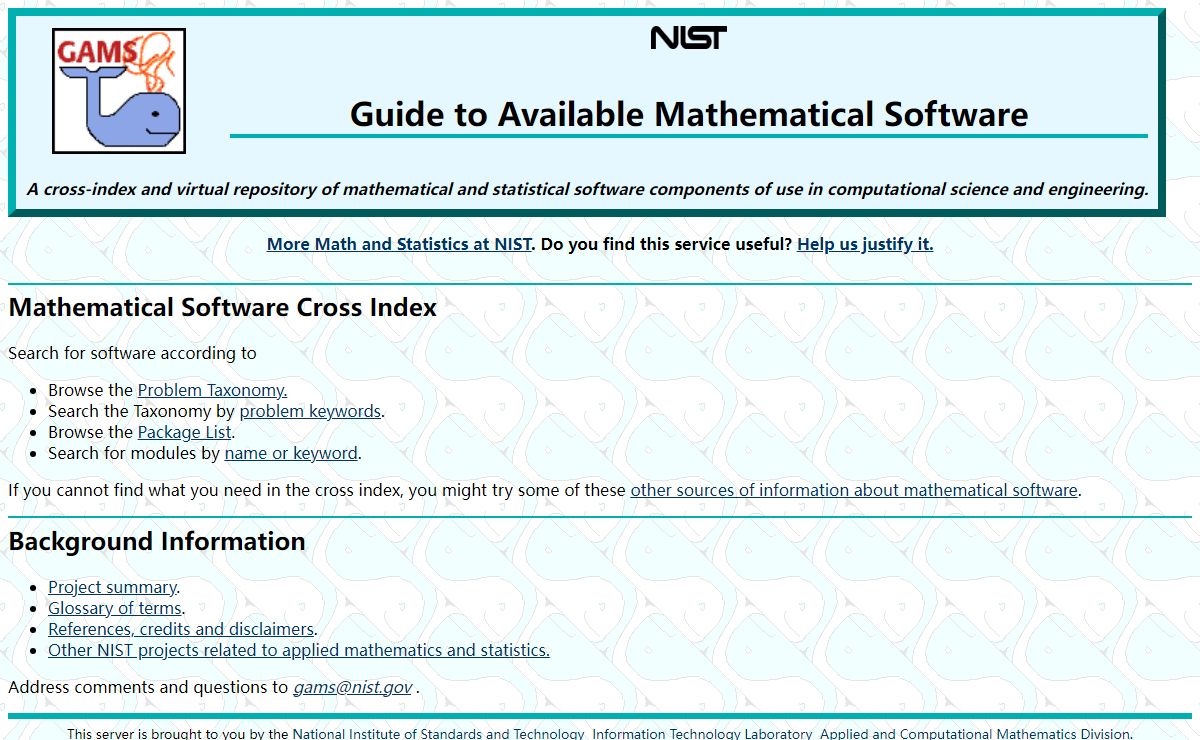Click the NIST logo at top
Viewport: 1200px width, 740px height.
click(688, 38)
